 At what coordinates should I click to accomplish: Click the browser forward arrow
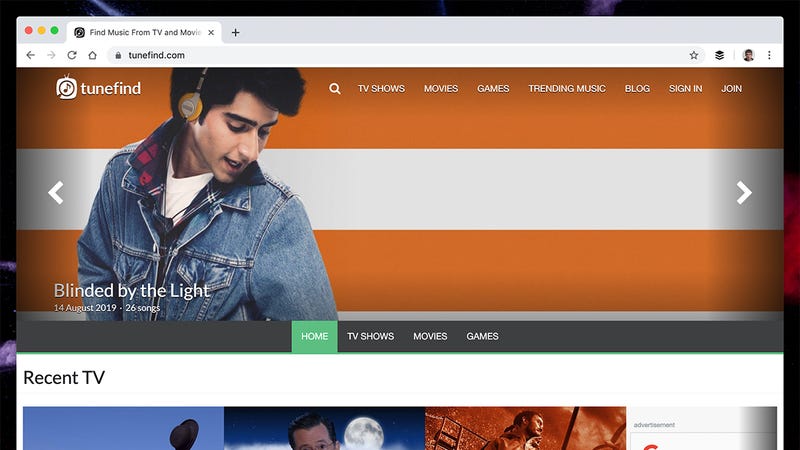click(51, 55)
